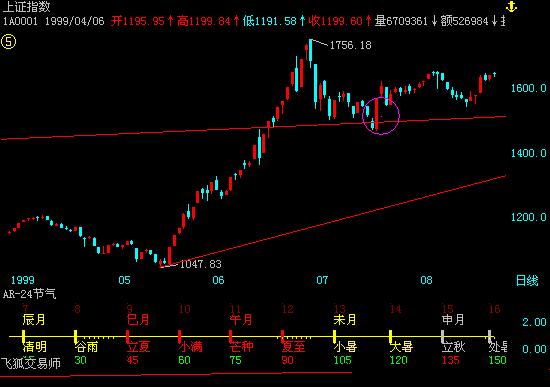This screenshot has width=550, height=387.
Task: Click the 辰月 month label
Action: [x=34, y=320]
